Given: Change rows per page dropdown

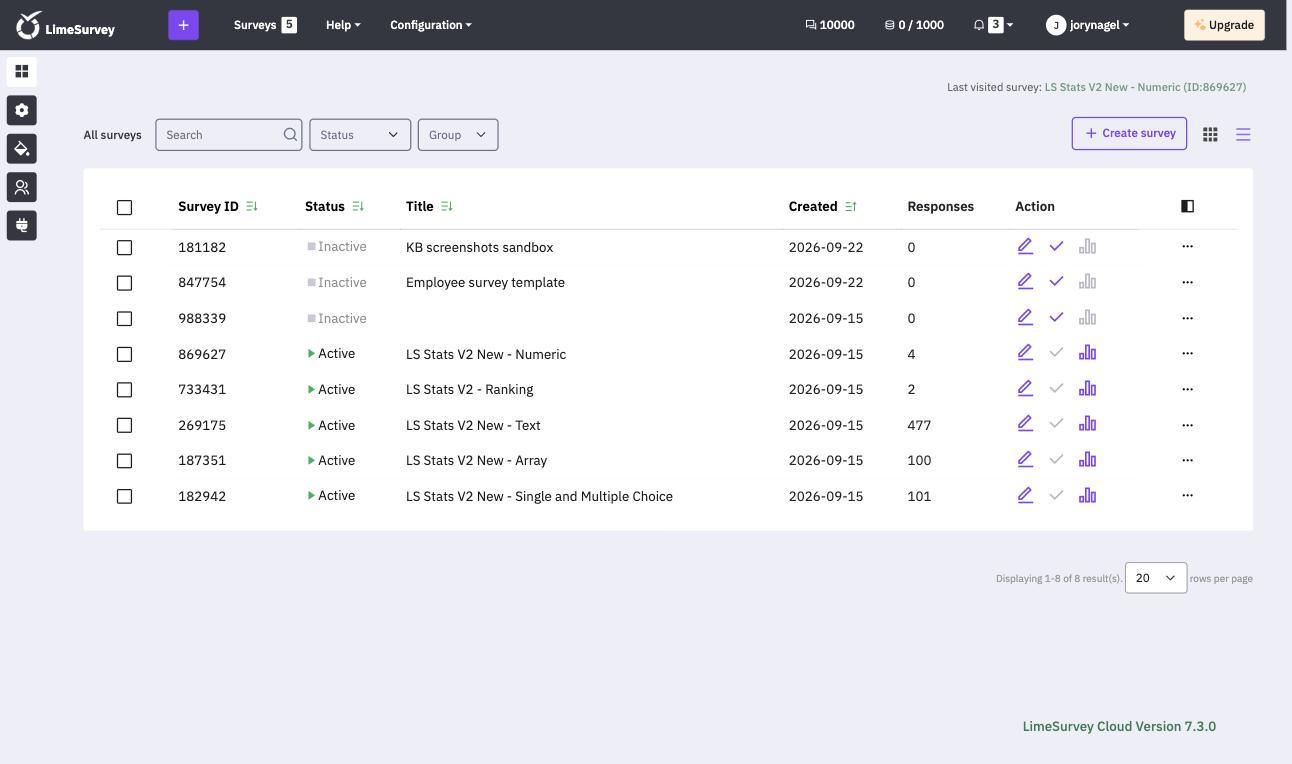Looking at the screenshot, I should [1156, 578].
